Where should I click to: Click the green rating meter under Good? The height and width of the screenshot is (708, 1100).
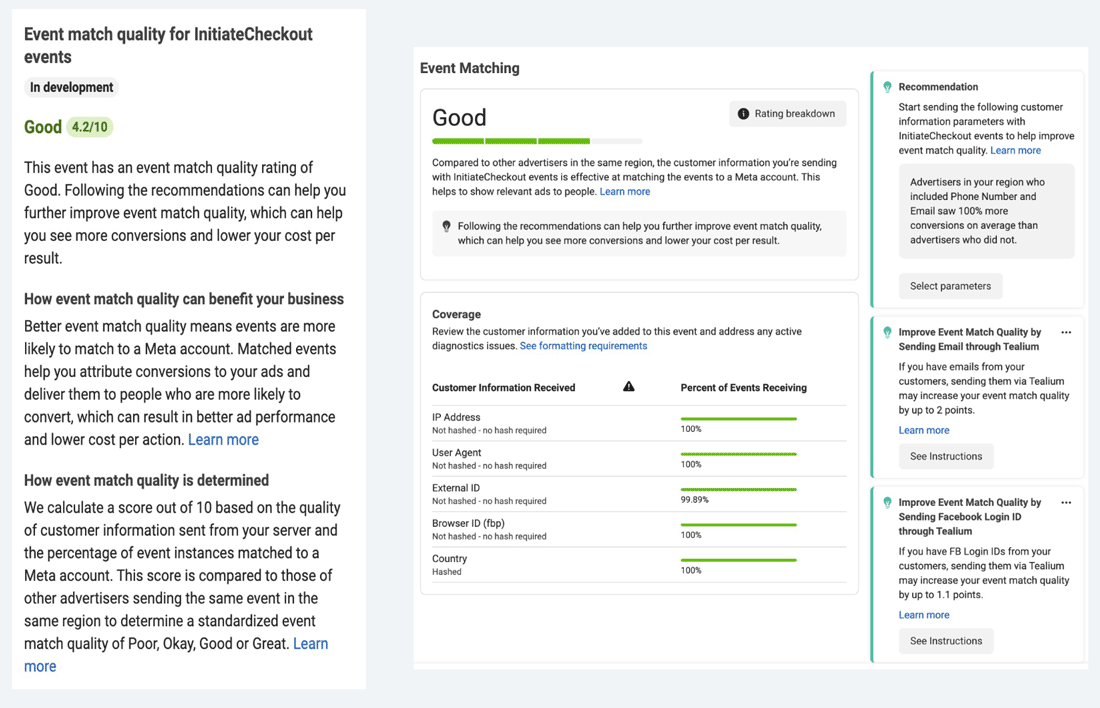[x=537, y=141]
